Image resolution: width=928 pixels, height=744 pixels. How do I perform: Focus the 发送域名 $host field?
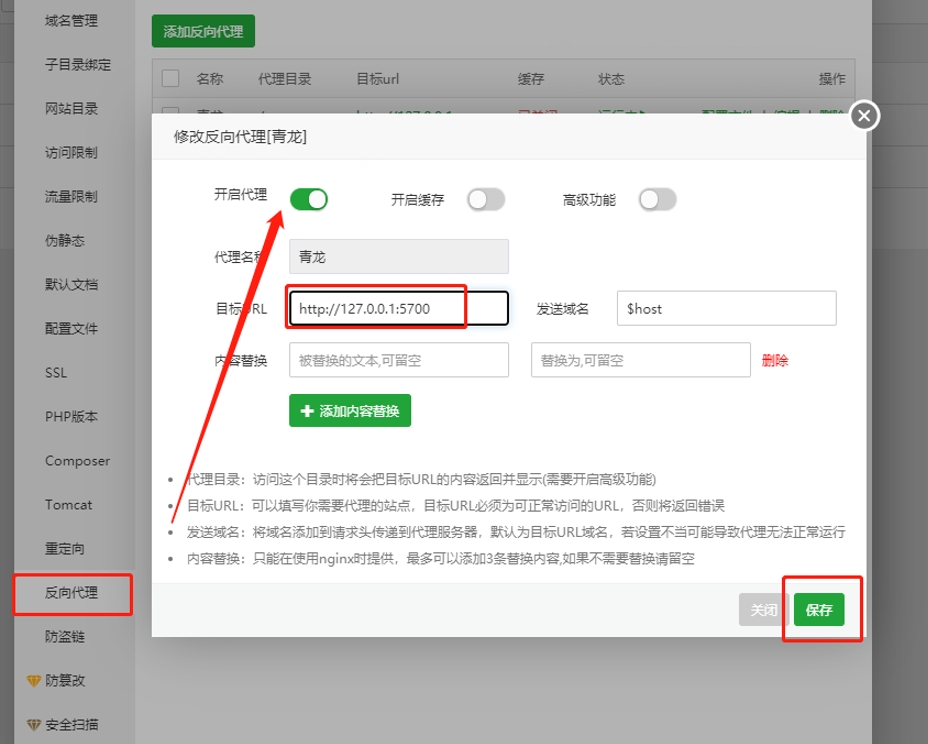(x=726, y=309)
